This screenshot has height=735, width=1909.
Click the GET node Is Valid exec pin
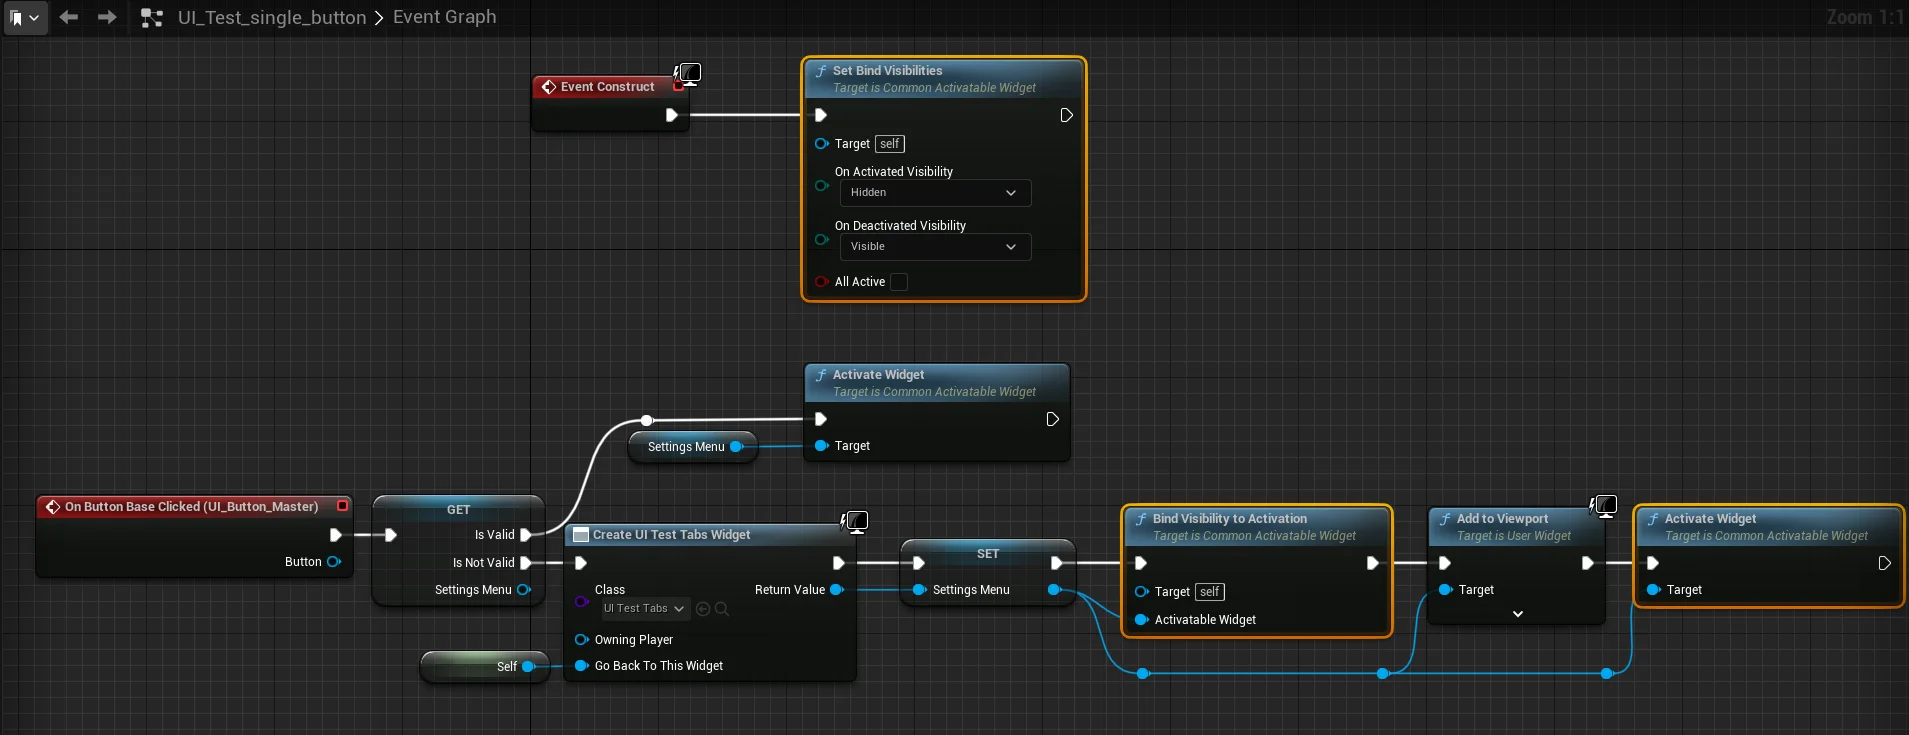(x=526, y=535)
